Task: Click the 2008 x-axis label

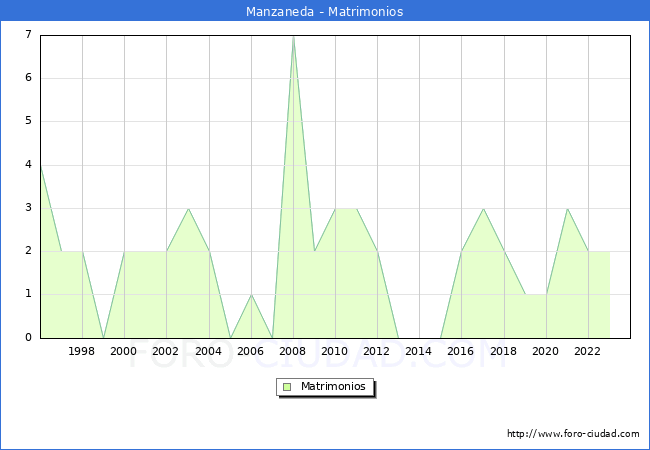Action: click(293, 351)
